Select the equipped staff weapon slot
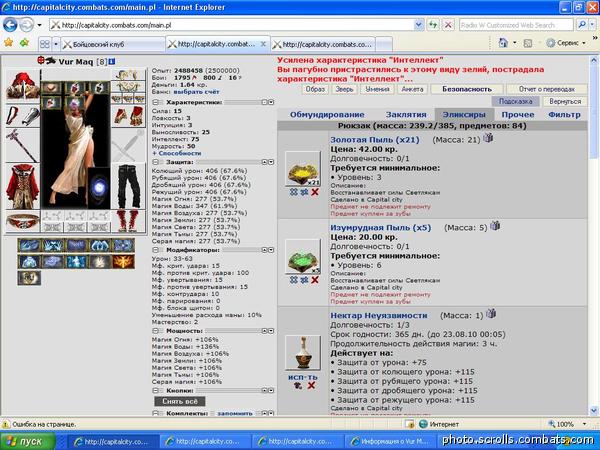The width and height of the screenshot is (600, 450). [23, 145]
